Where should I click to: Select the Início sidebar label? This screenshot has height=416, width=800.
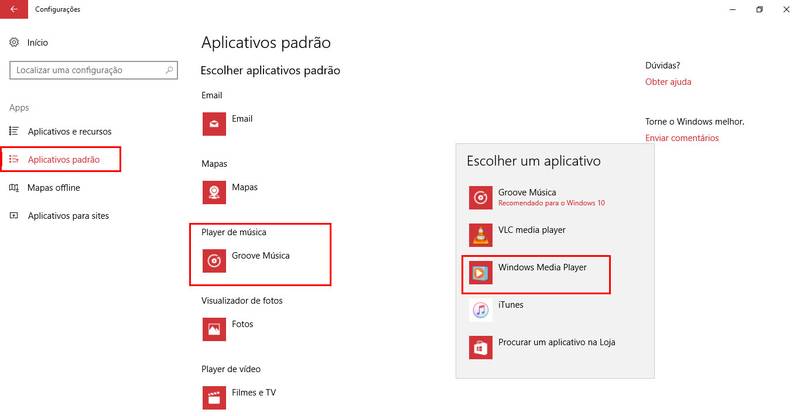pyautogui.click(x=38, y=42)
